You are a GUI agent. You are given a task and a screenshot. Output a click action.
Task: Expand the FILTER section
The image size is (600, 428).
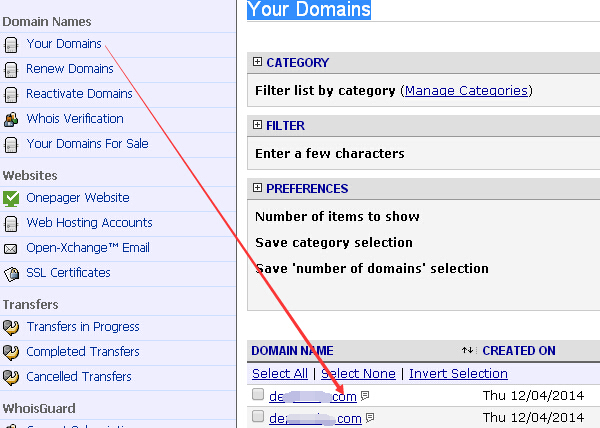258,125
